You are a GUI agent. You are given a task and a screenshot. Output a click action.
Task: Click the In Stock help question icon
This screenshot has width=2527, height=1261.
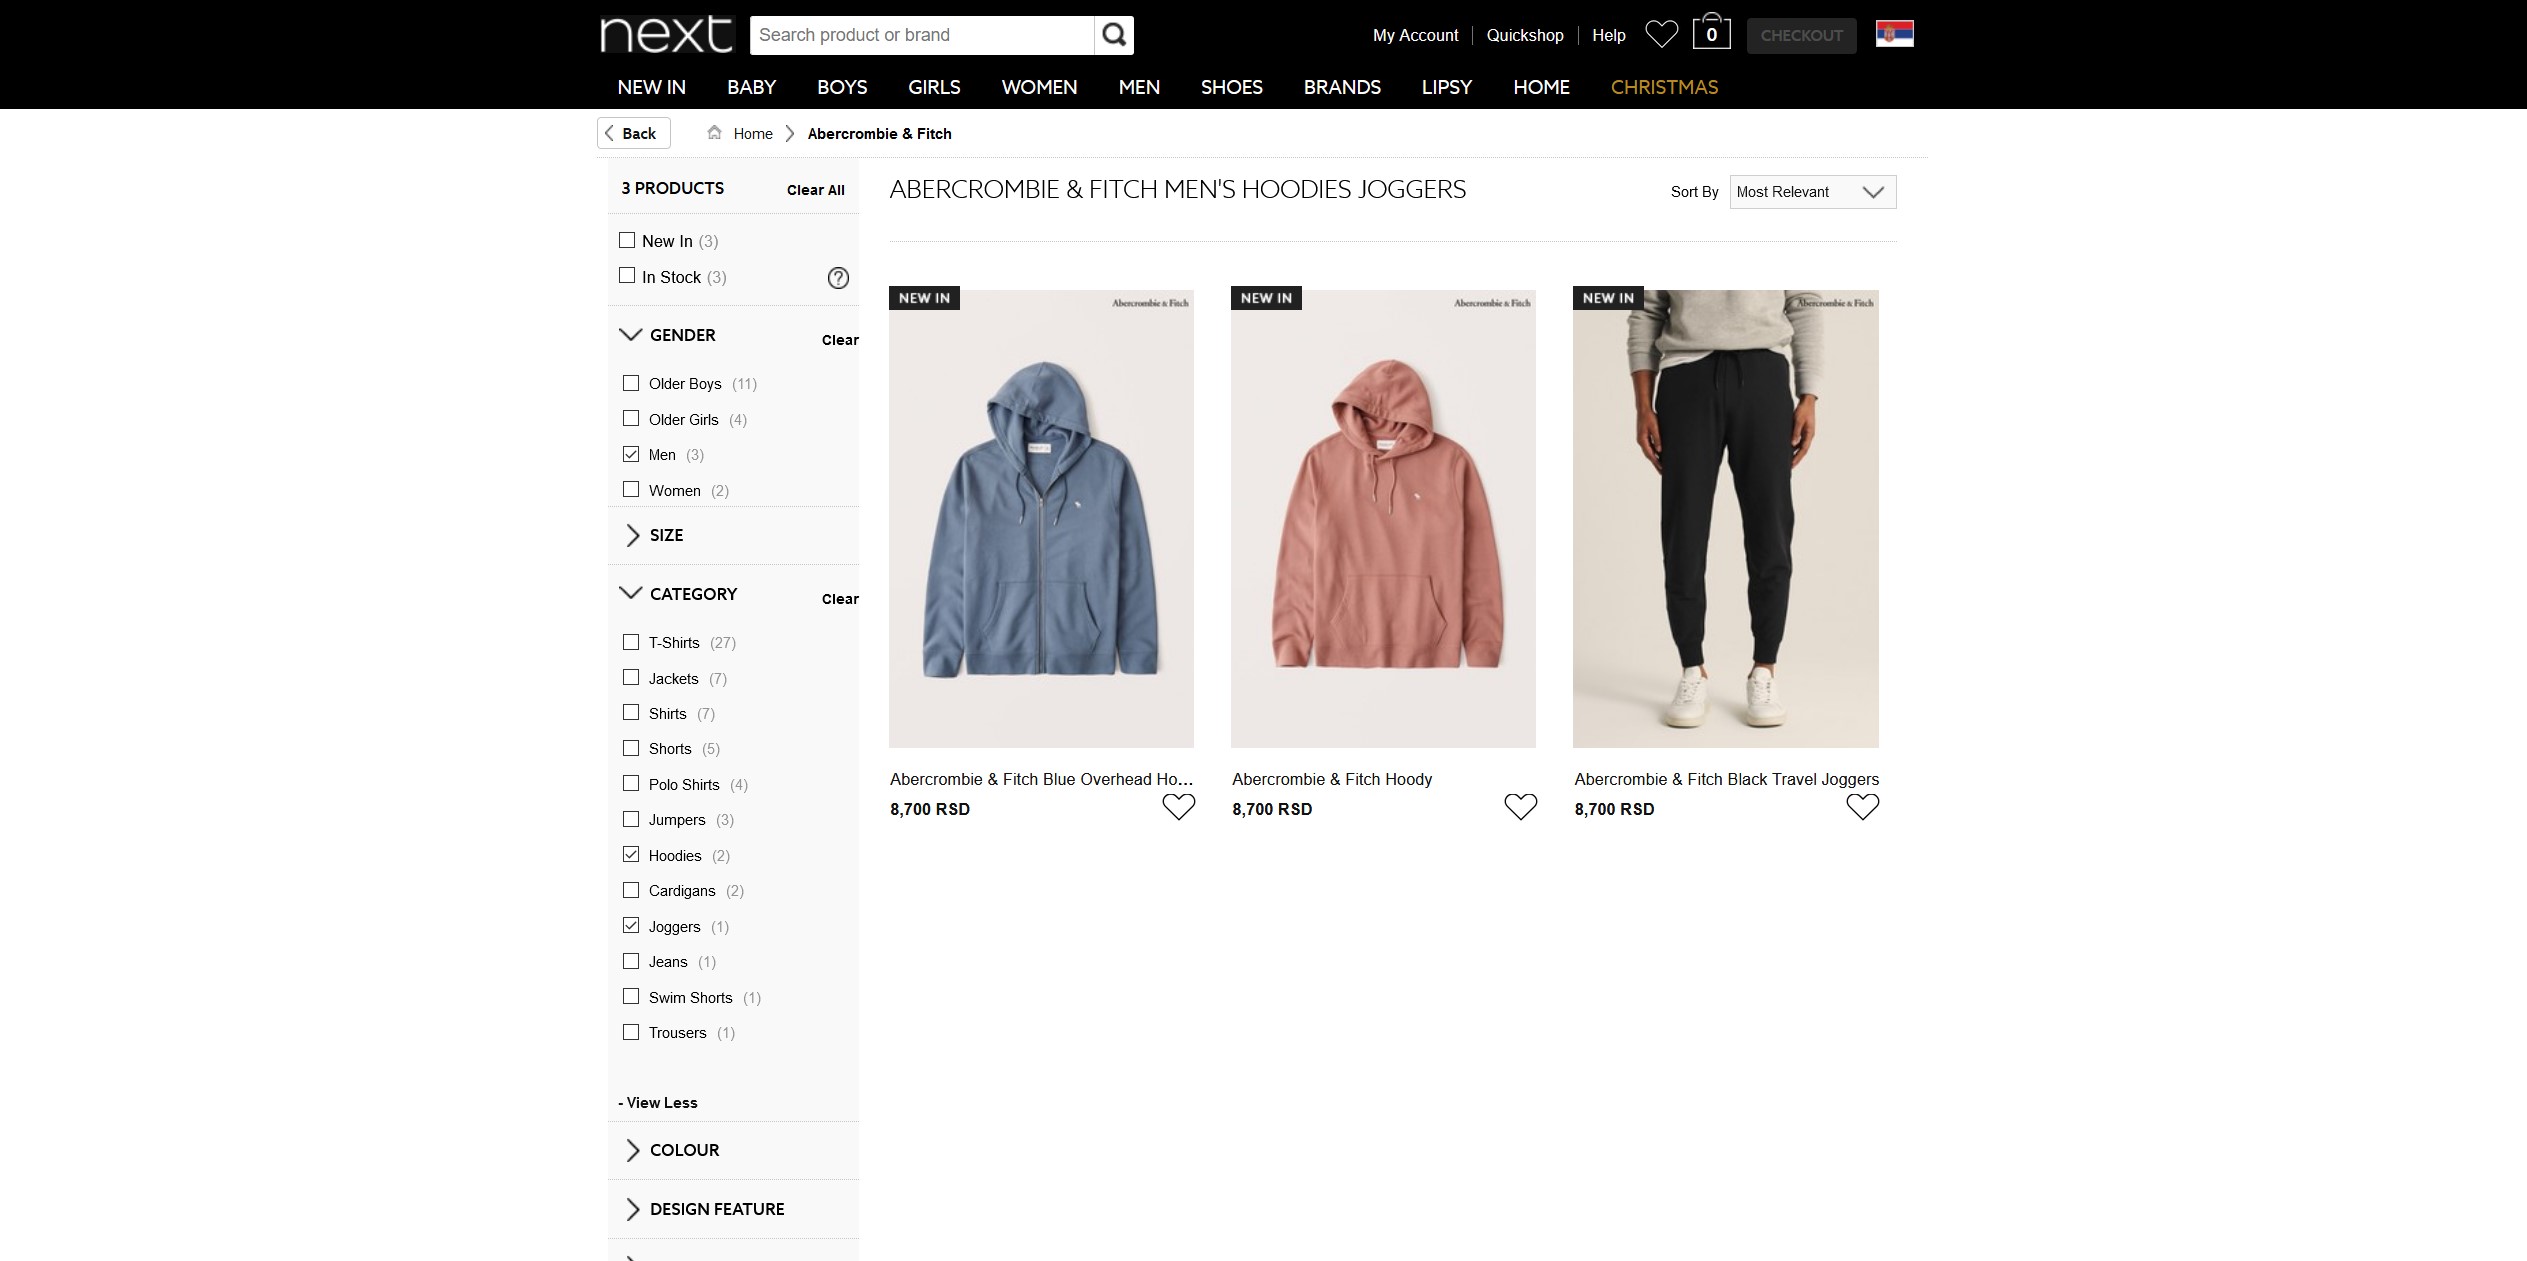point(838,278)
